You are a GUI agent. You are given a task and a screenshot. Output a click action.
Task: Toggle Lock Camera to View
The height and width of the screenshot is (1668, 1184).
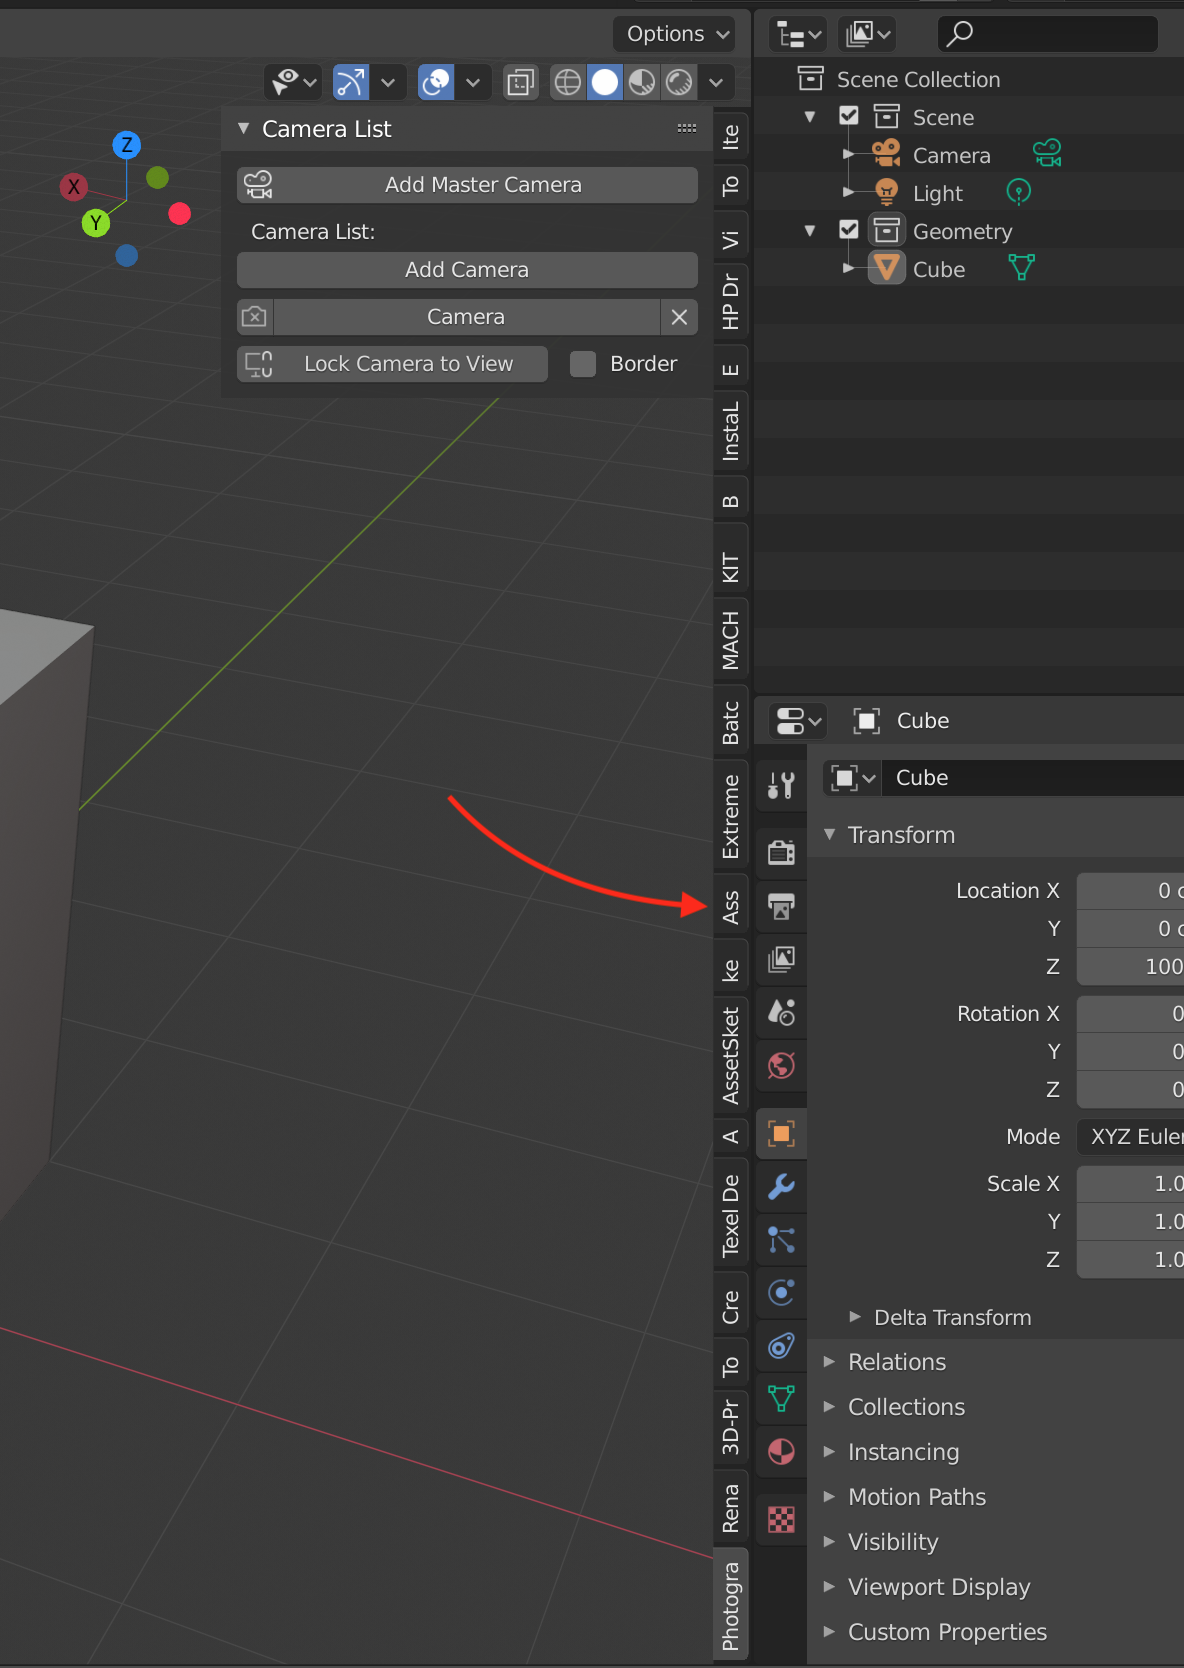click(392, 364)
